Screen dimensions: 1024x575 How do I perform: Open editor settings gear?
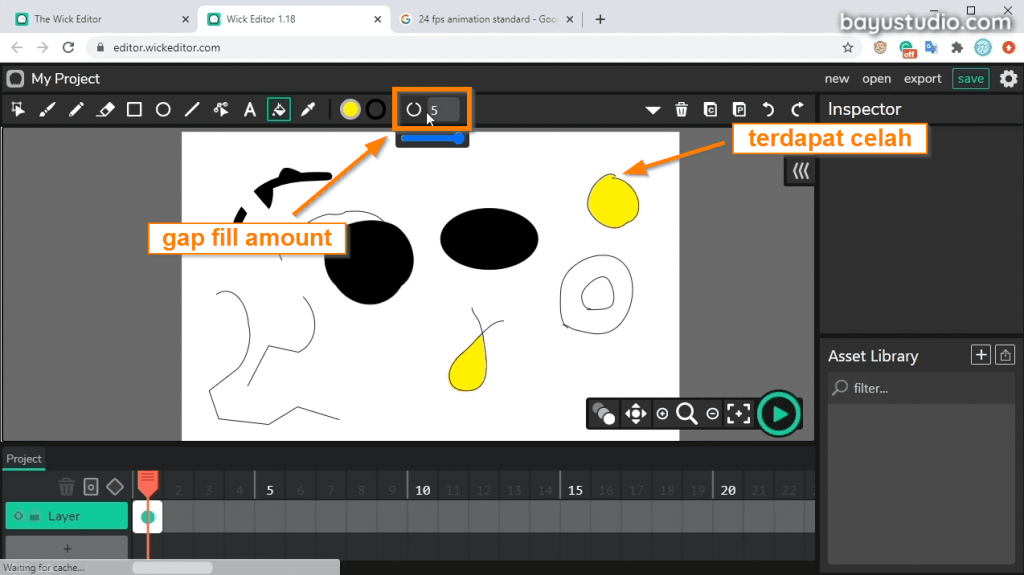click(x=1008, y=78)
